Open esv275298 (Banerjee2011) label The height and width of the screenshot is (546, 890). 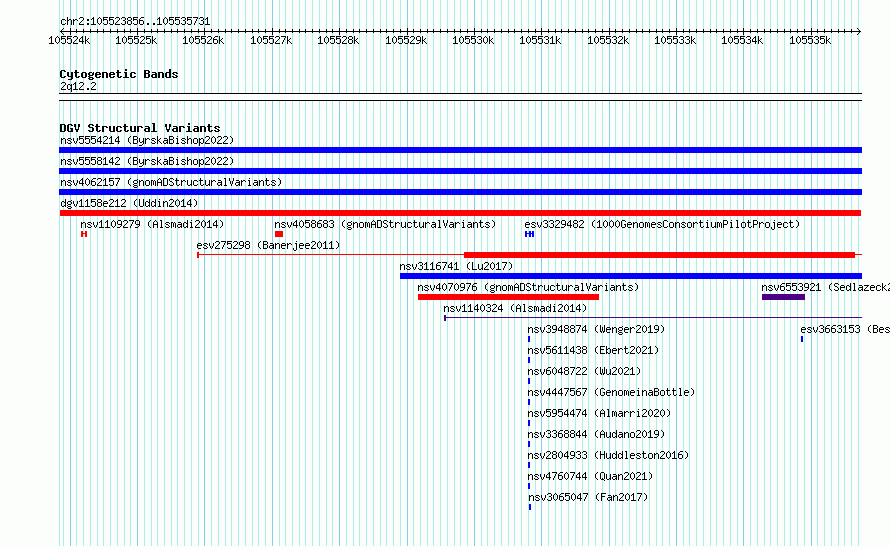[268, 245]
